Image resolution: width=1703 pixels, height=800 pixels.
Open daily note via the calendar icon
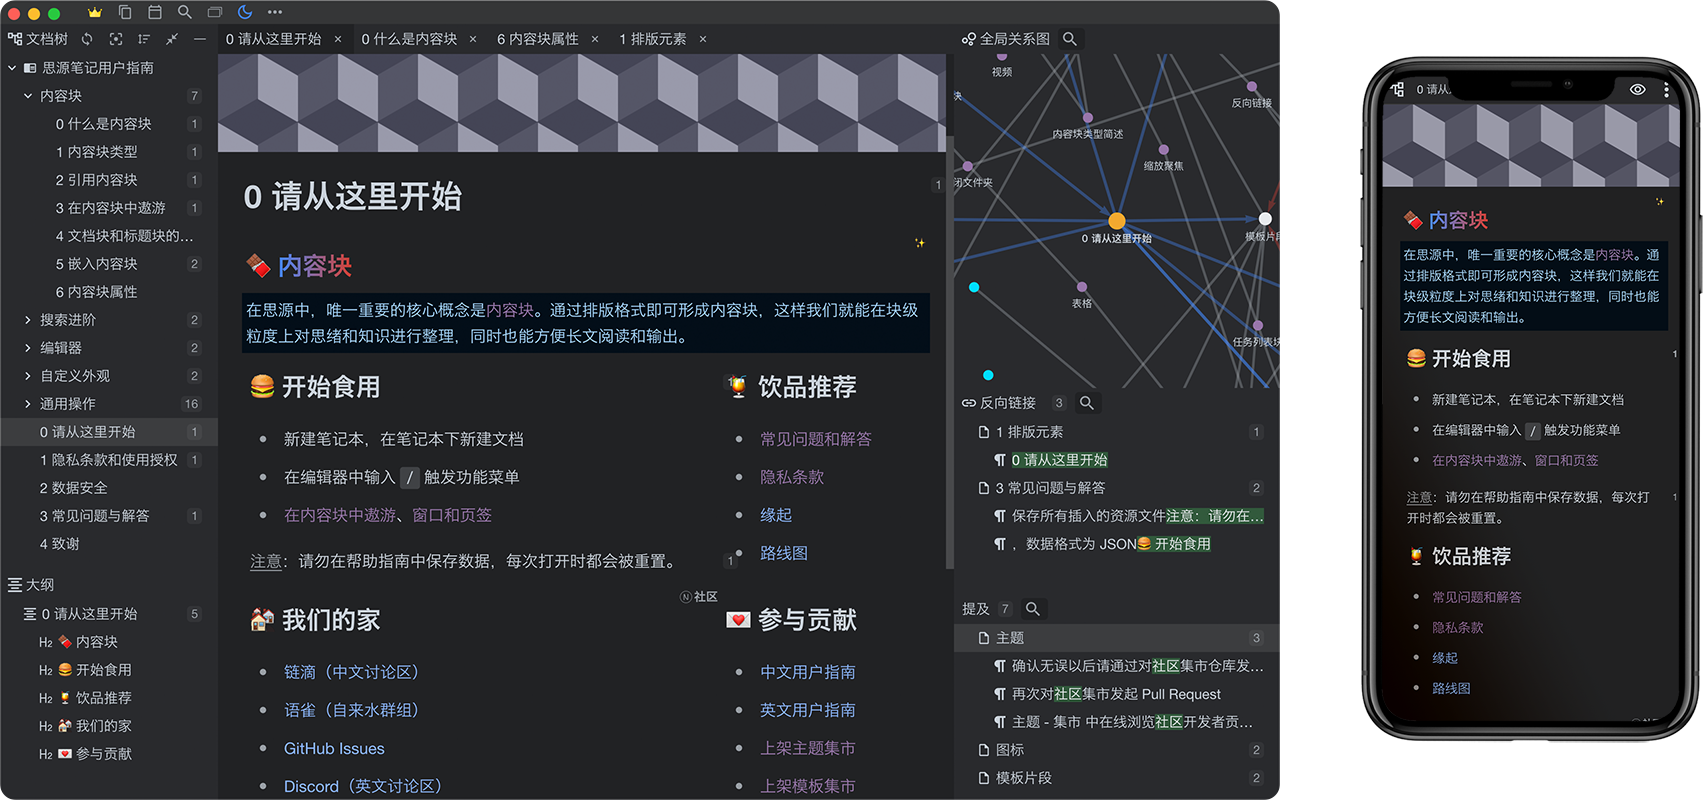[x=155, y=12]
